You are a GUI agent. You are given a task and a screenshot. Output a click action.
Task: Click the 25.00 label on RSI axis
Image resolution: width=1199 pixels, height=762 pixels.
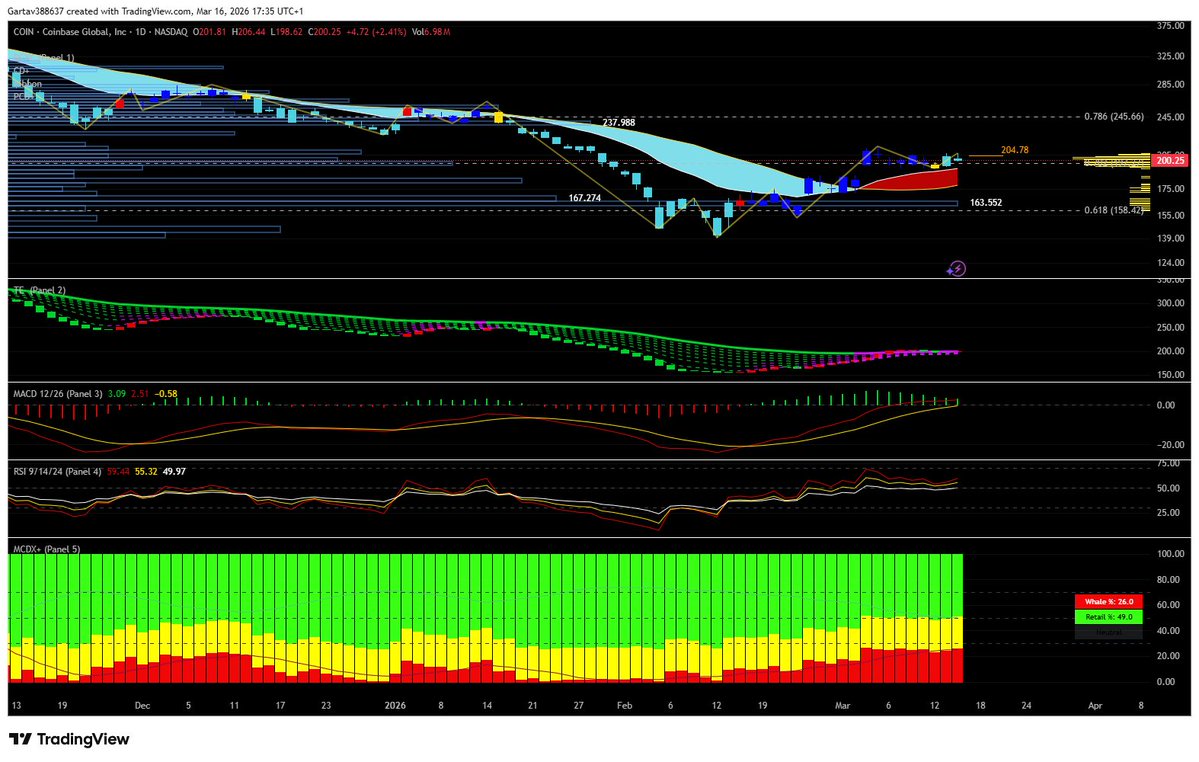1167,513
